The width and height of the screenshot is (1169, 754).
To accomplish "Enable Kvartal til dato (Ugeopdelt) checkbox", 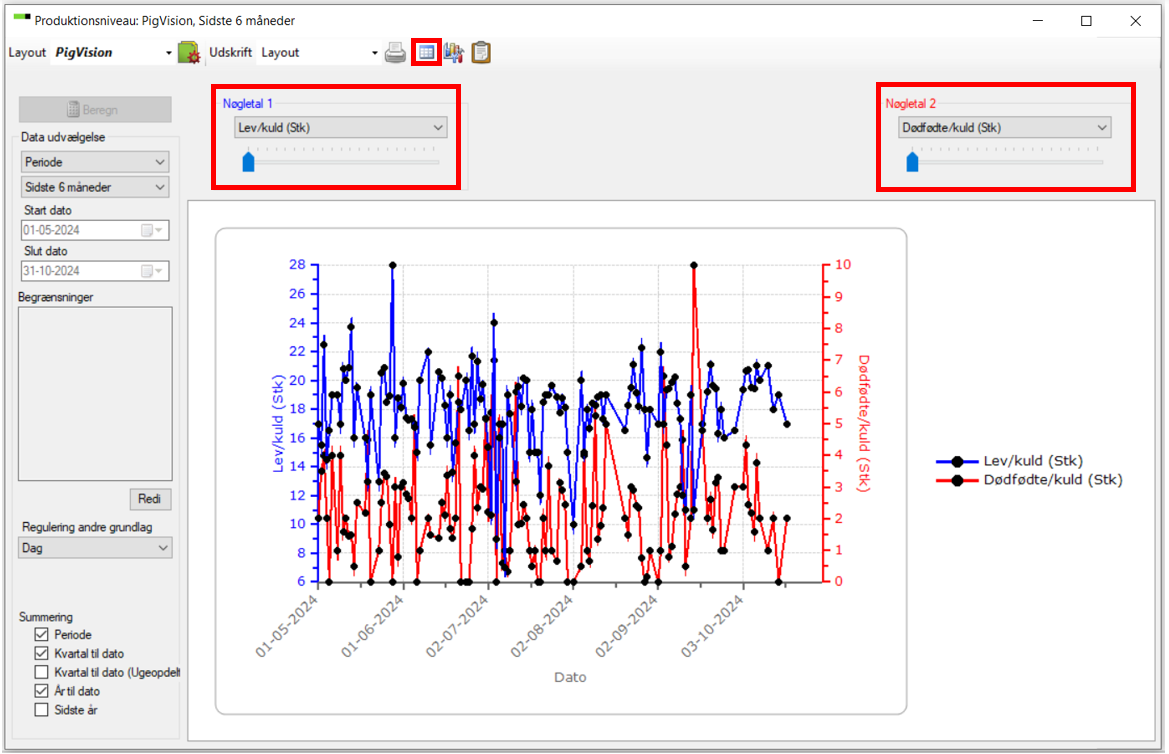I will (x=42, y=672).
